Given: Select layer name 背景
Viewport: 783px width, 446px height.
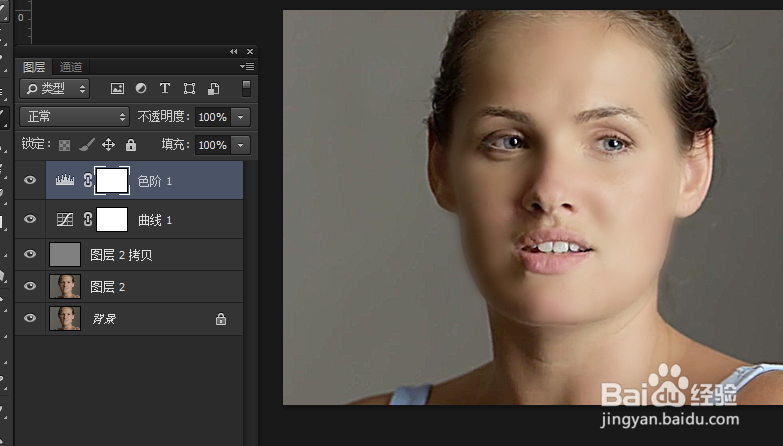Looking at the screenshot, I should pyautogui.click(x=104, y=319).
